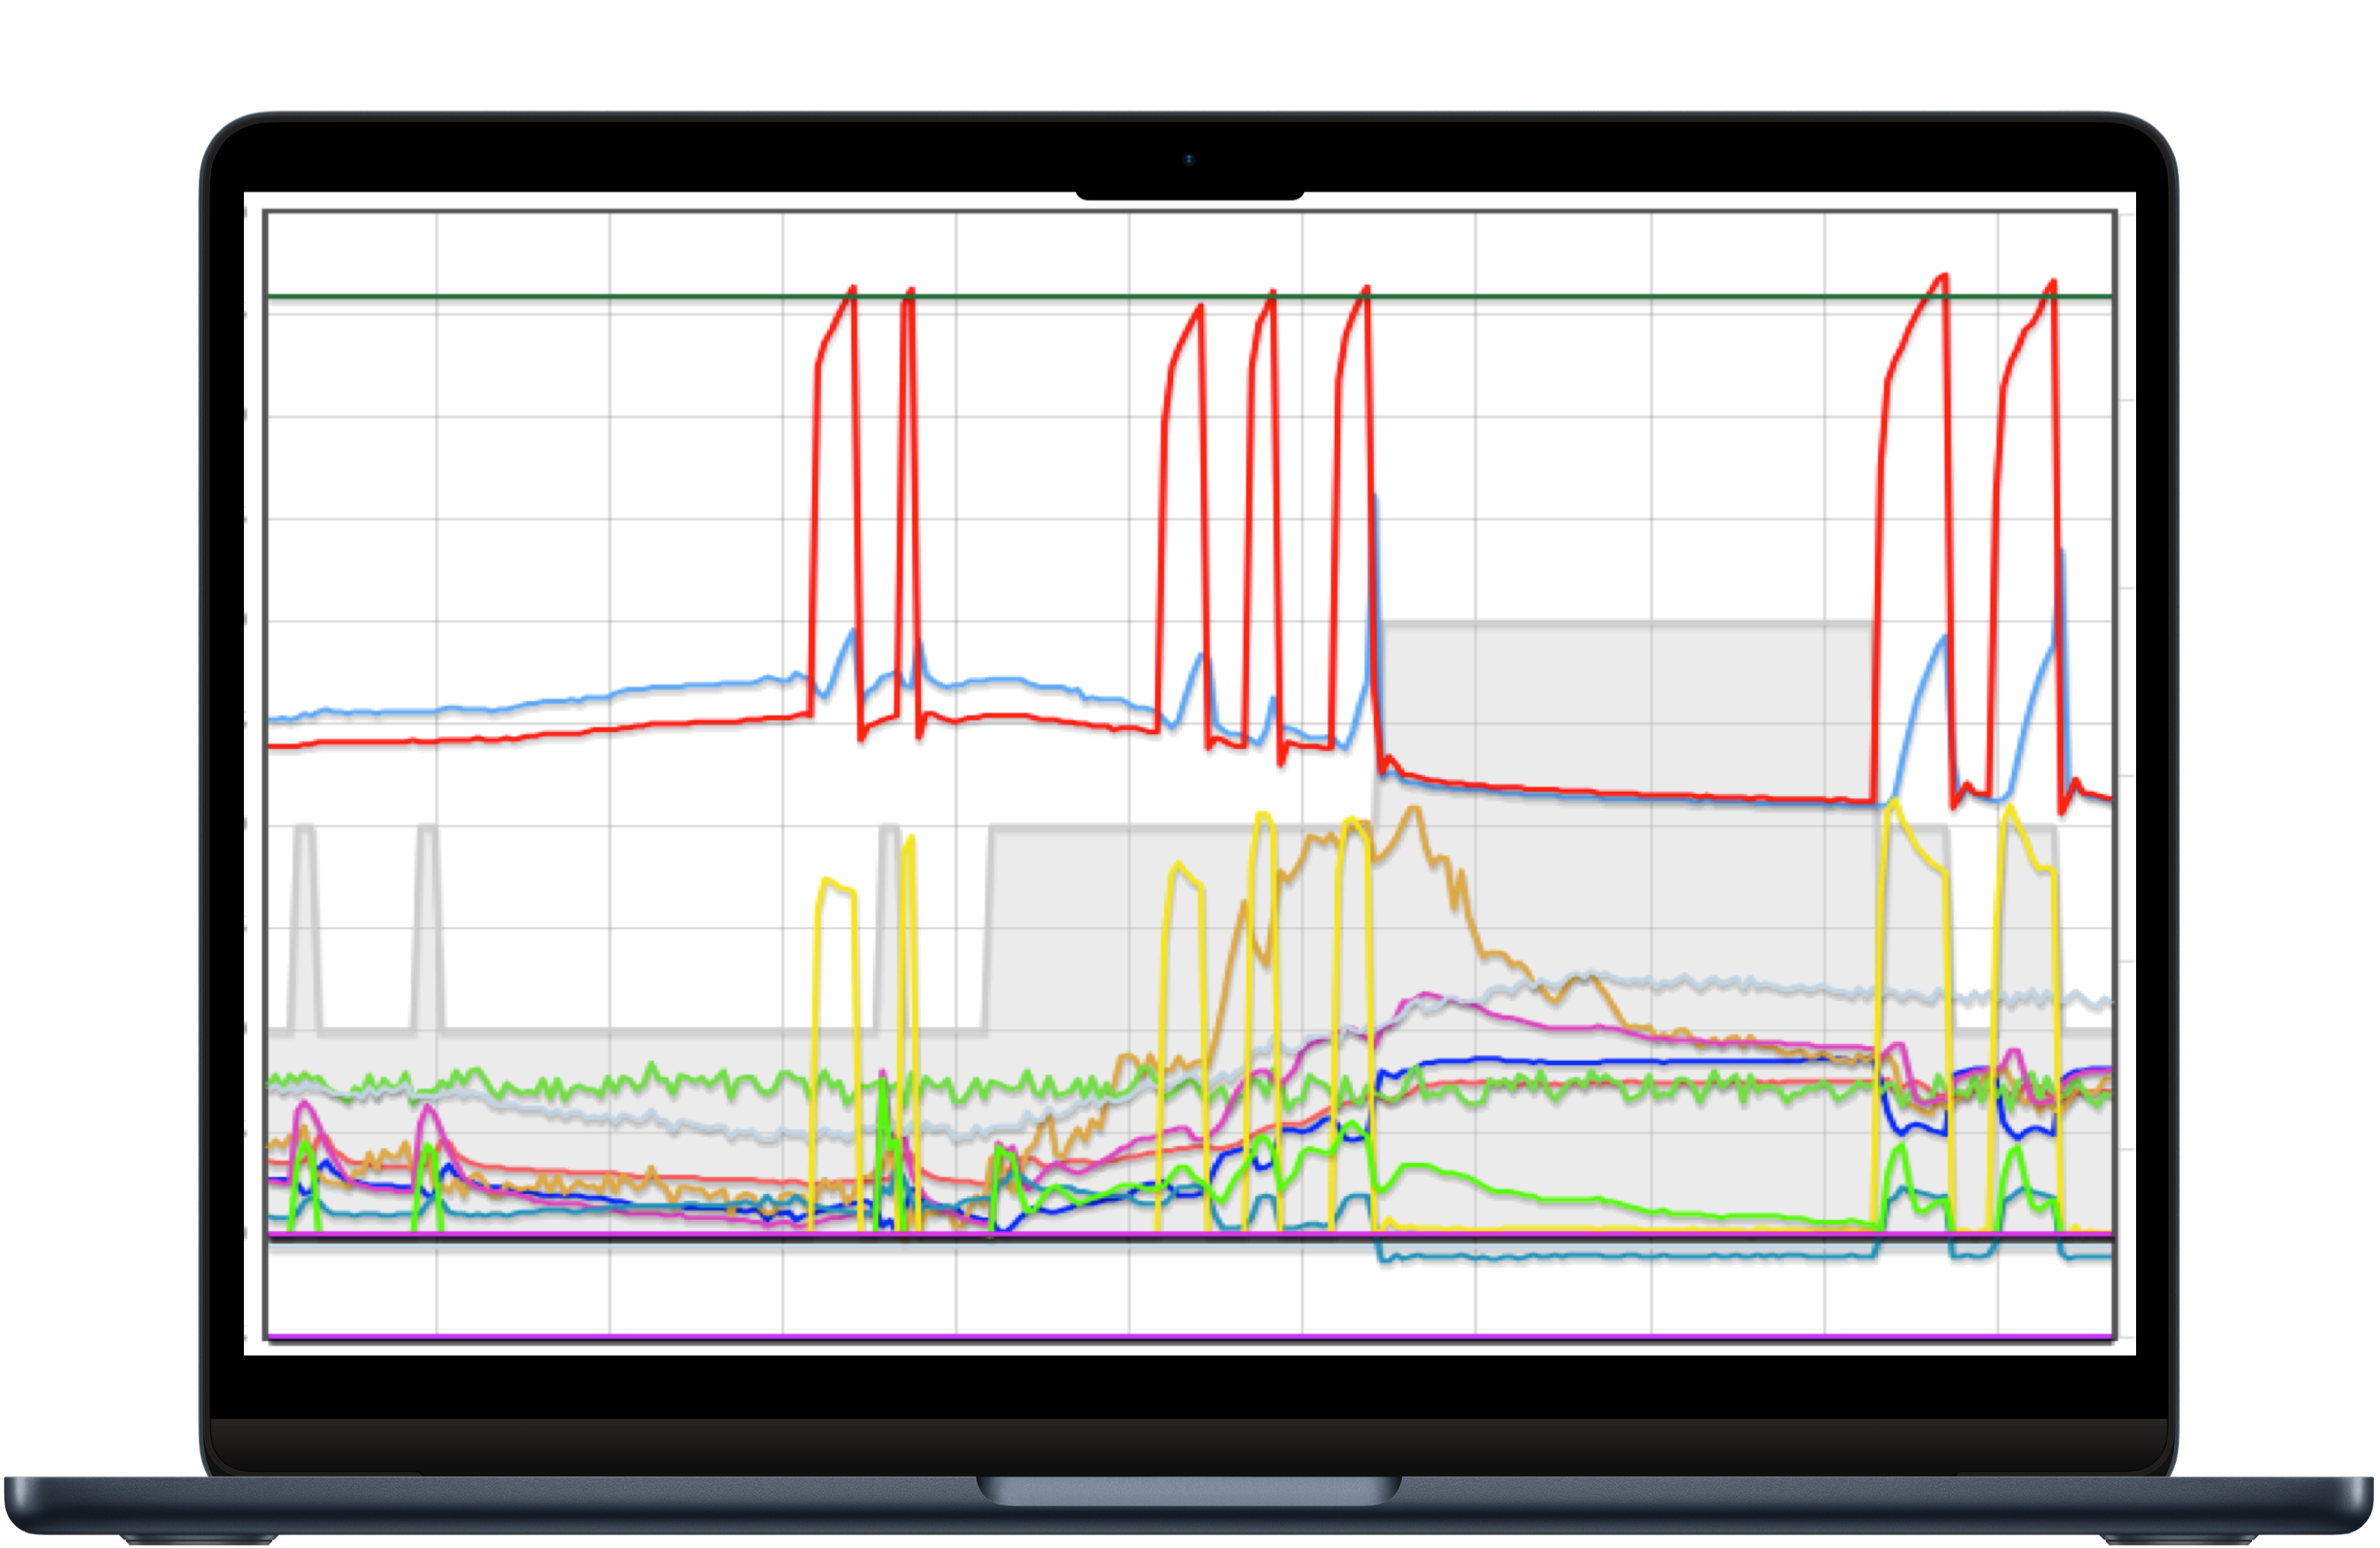2380x1548 pixels.
Task: Click the highest peak of the orange line
Action: 1414,808
